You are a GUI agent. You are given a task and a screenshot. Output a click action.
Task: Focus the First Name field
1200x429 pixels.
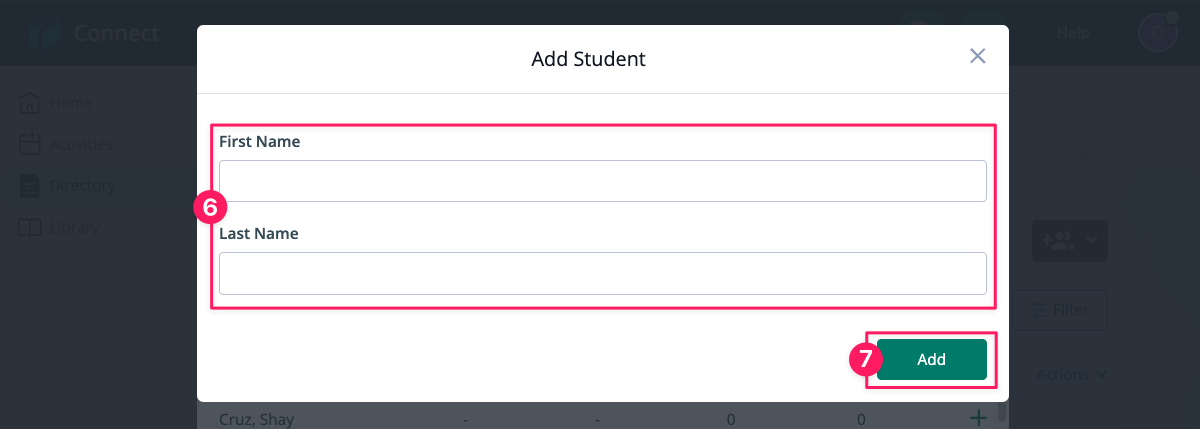(x=603, y=181)
